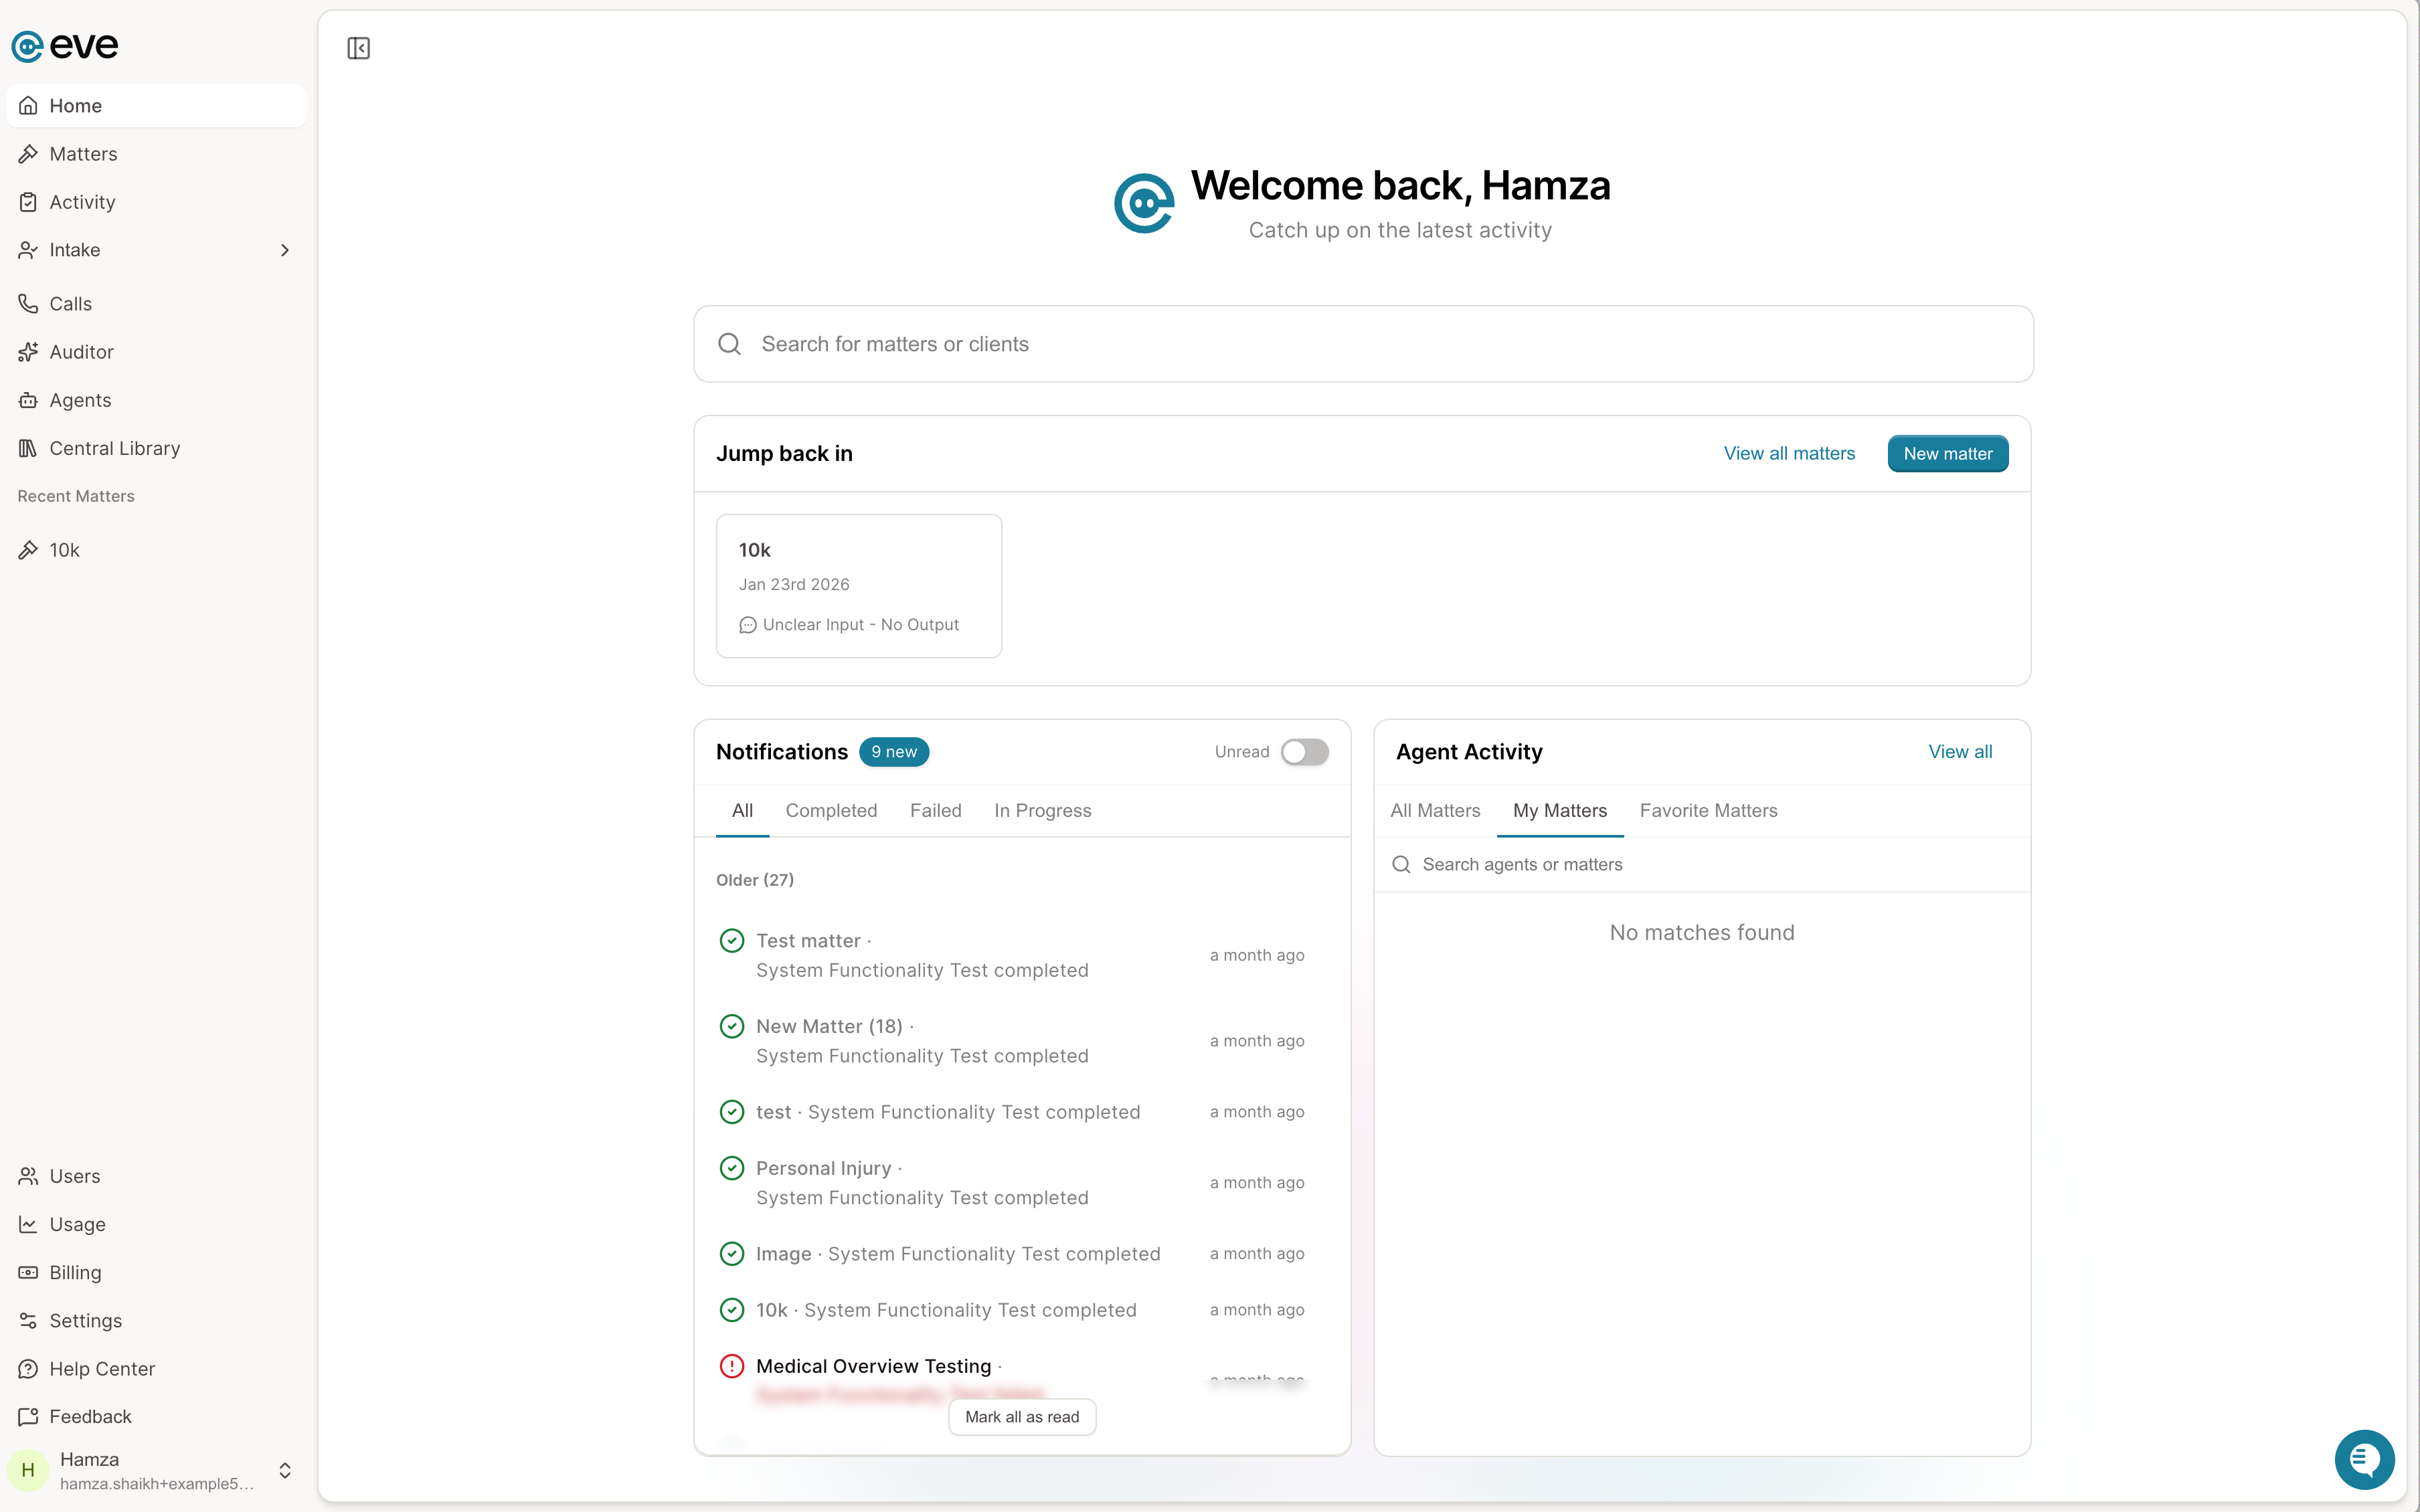Open the Hamza account switcher chevrons

[x=285, y=1470]
